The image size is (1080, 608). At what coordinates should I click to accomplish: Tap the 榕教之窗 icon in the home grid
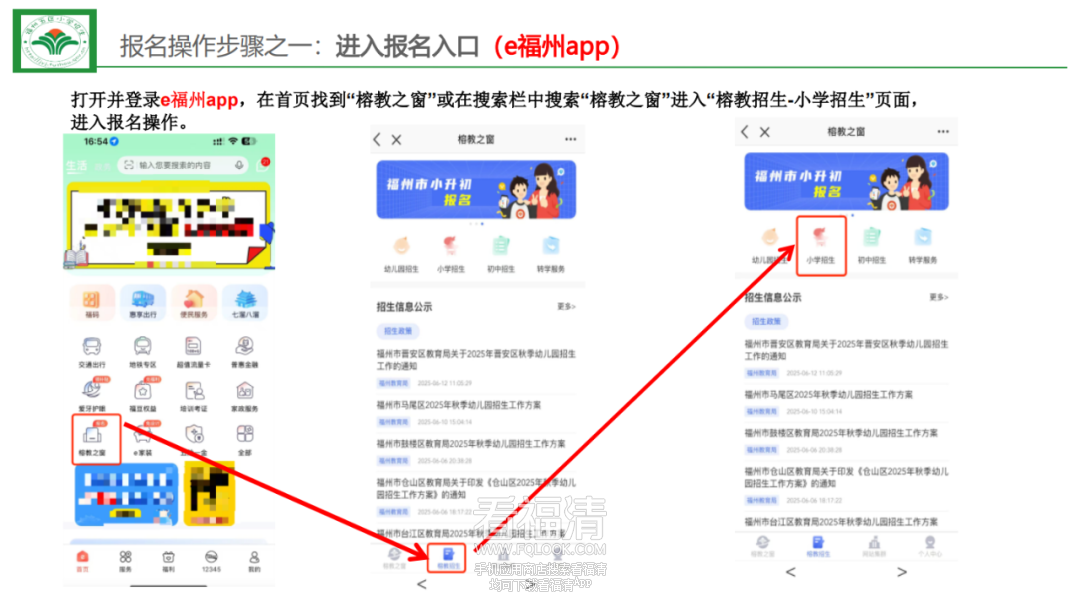click(x=90, y=435)
